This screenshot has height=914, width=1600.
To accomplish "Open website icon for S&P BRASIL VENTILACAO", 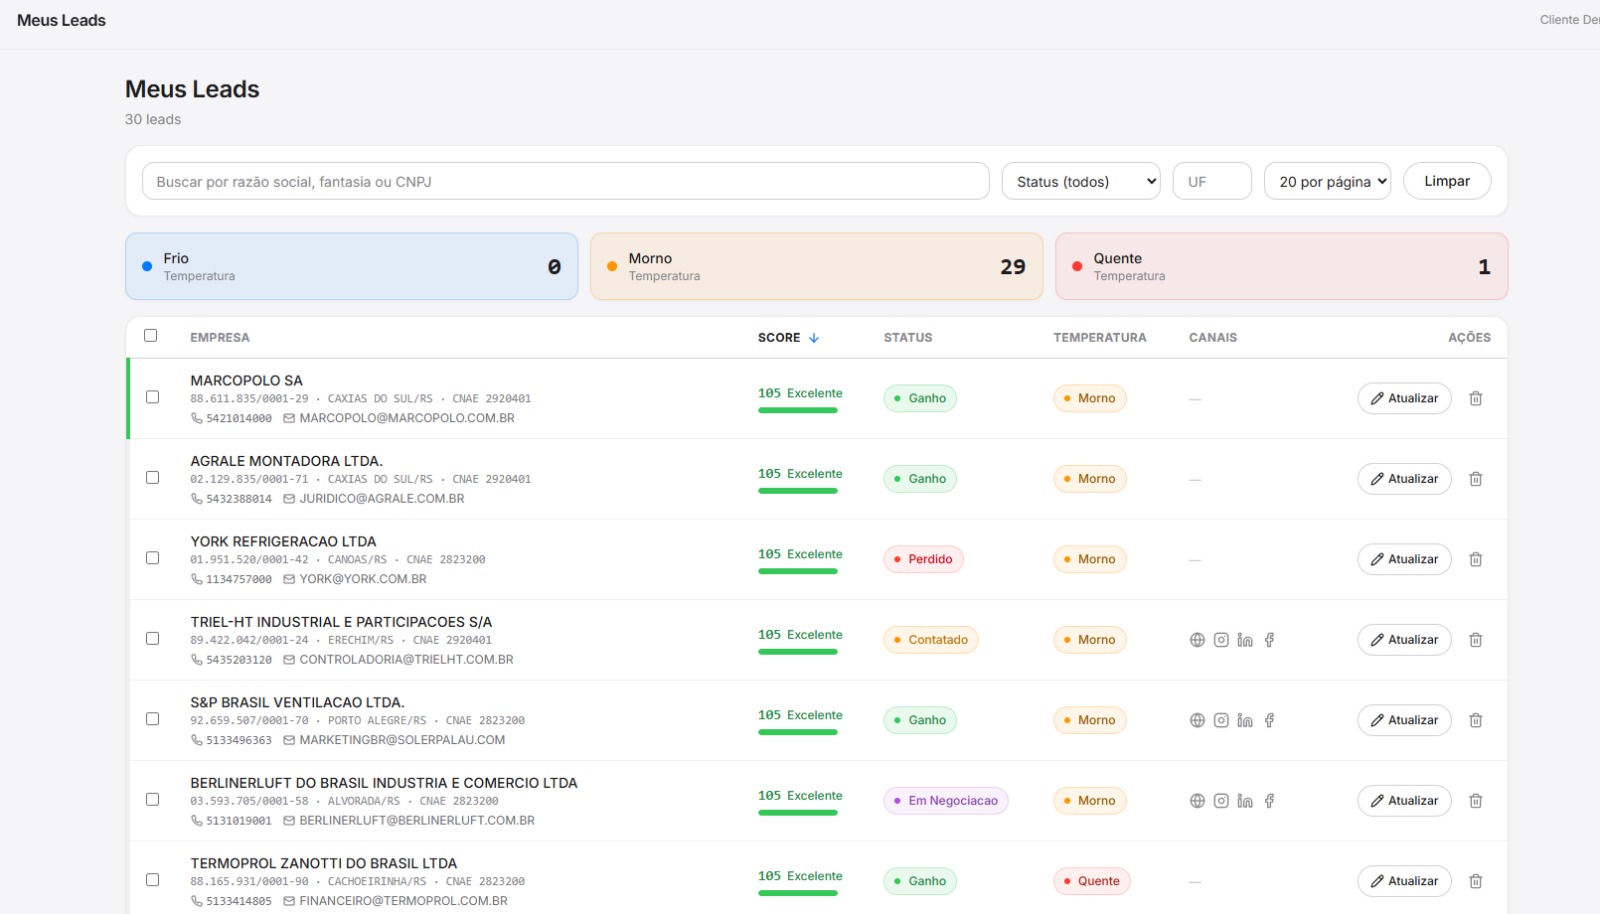I will click(1197, 720).
